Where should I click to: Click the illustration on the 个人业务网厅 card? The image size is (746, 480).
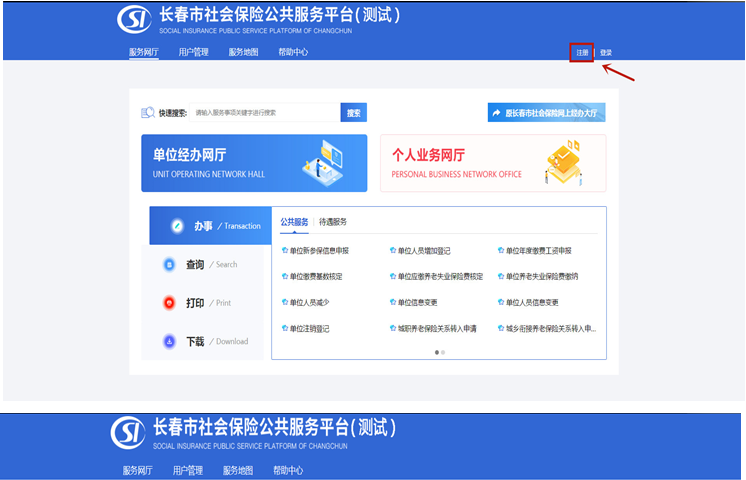click(564, 163)
